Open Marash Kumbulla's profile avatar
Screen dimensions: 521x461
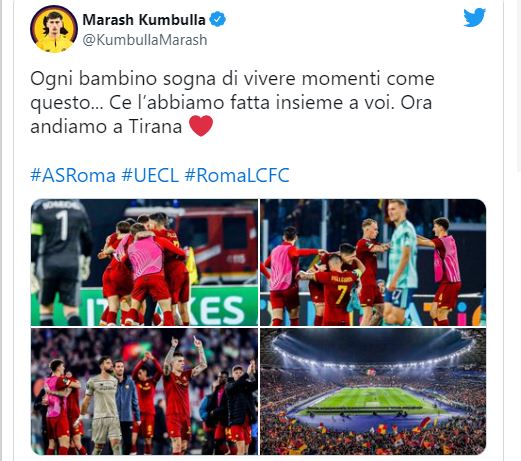pyautogui.click(x=54, y=29)
